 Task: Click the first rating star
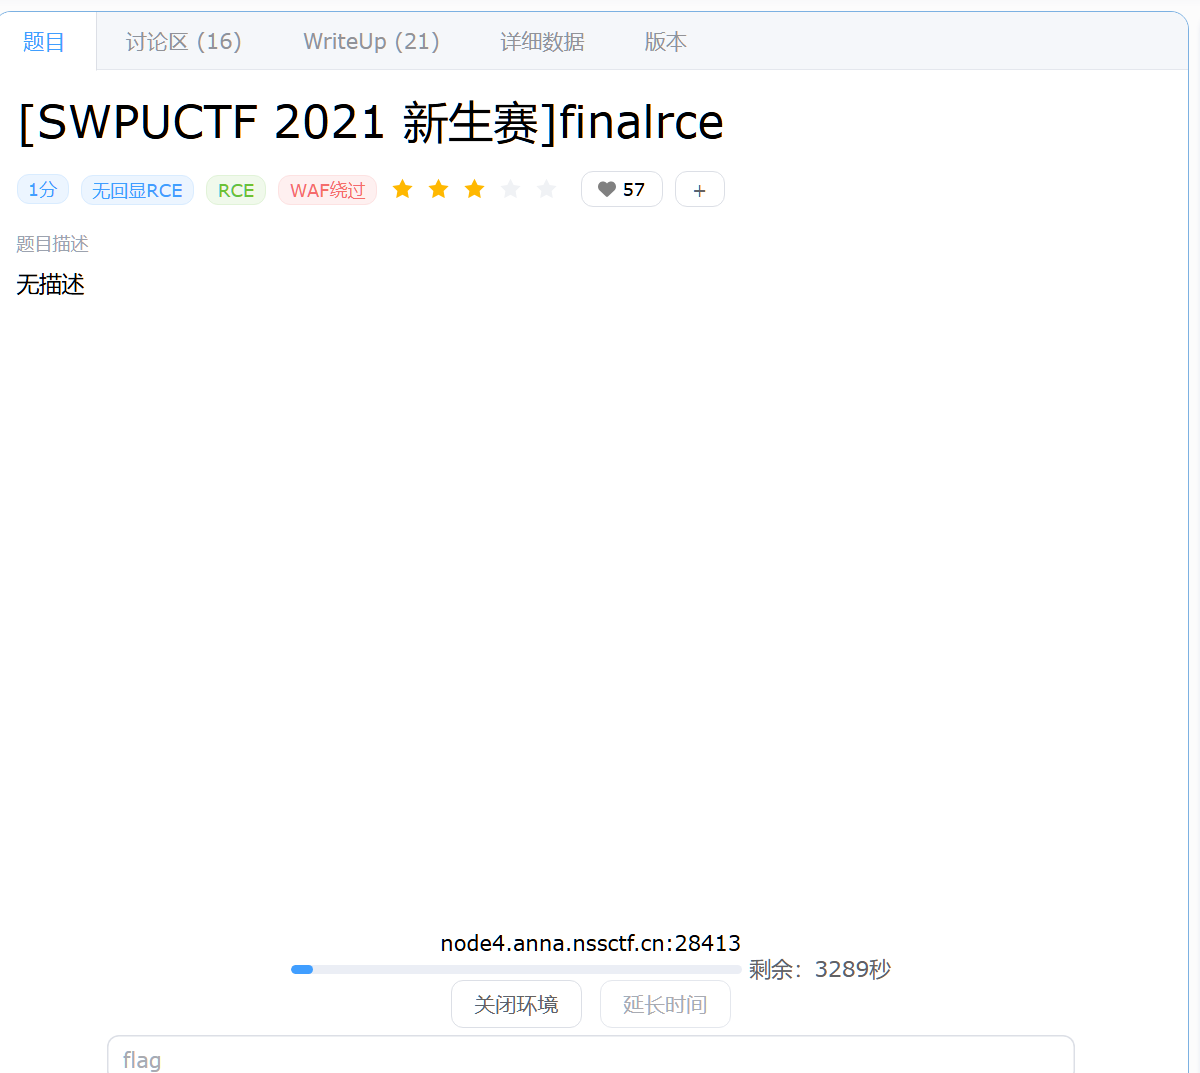[403, 189]
